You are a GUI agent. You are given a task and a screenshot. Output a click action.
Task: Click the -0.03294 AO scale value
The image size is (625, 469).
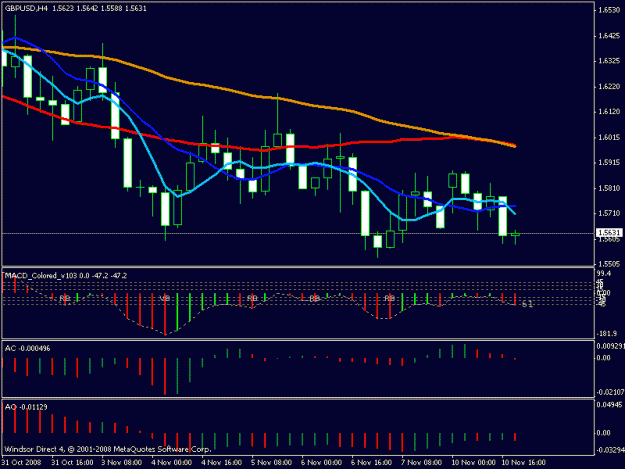pos(610,450)
